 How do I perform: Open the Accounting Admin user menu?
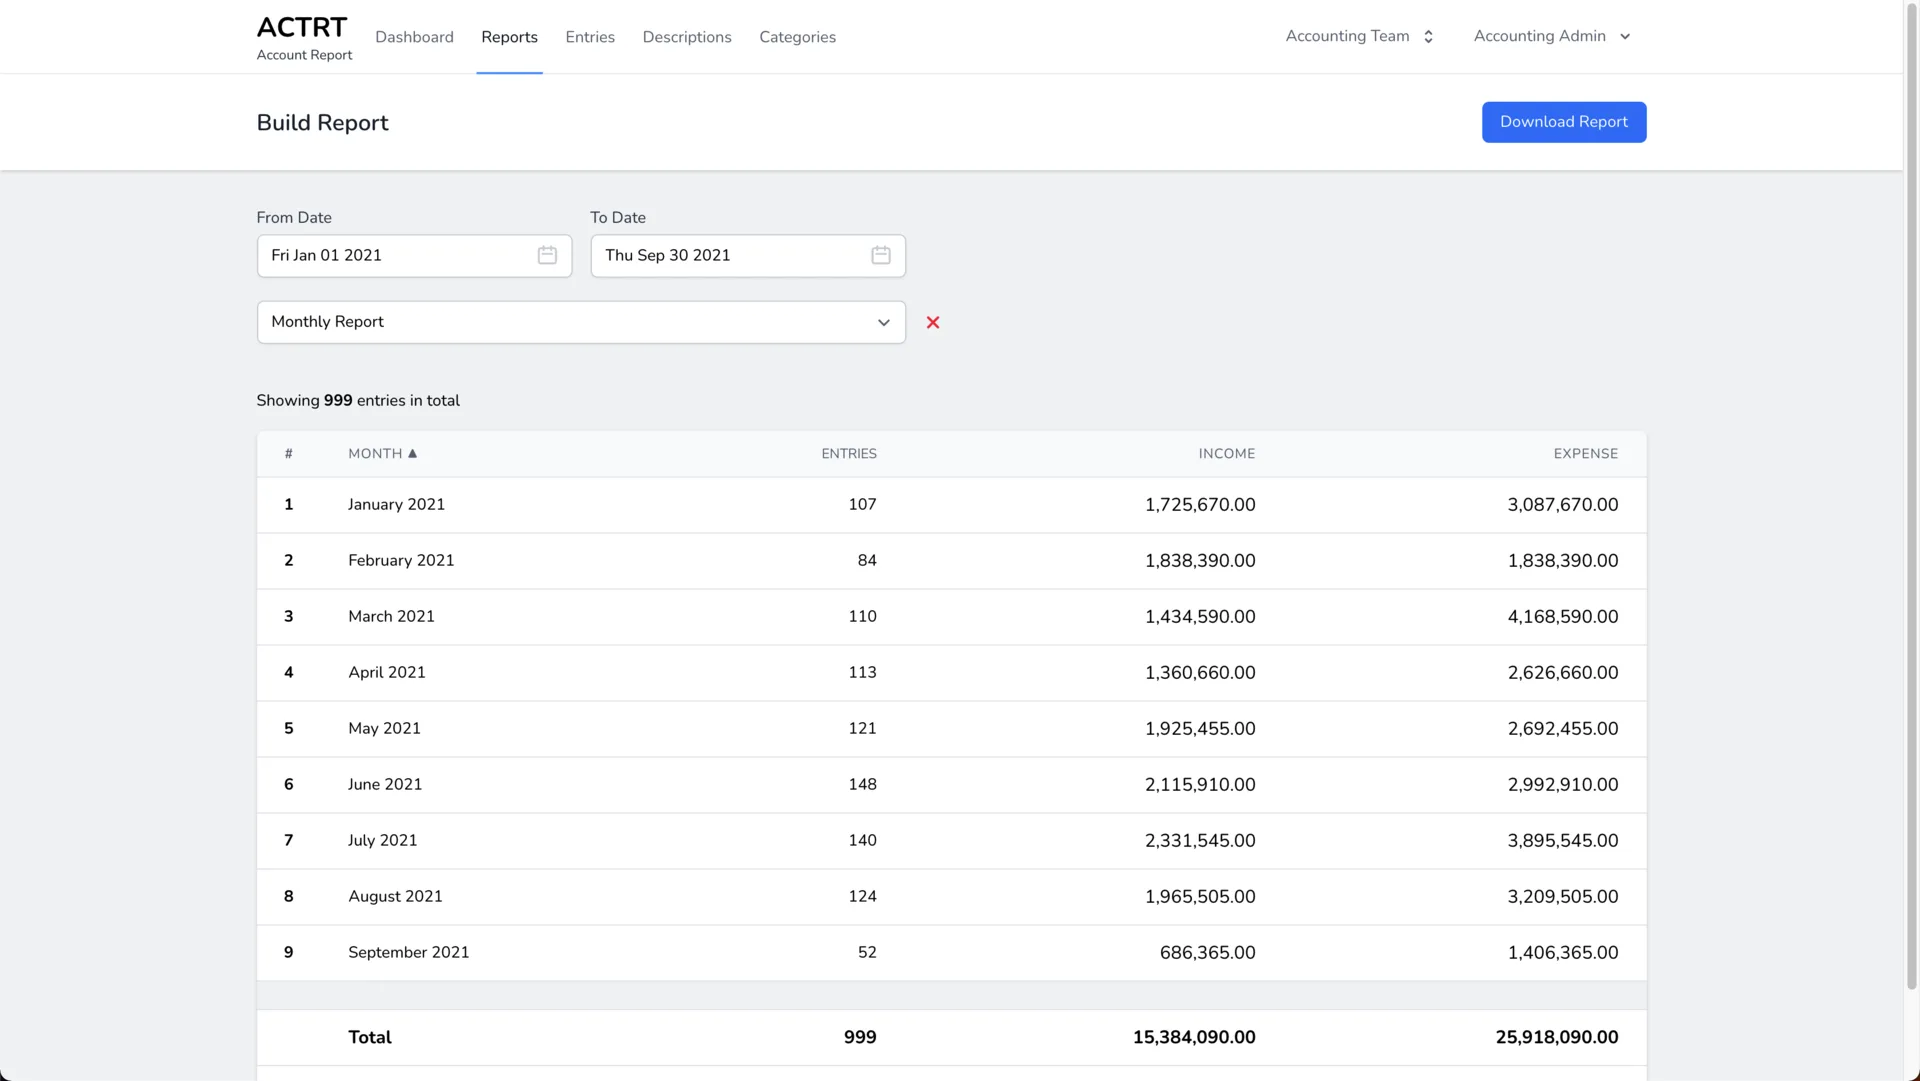1552,36
